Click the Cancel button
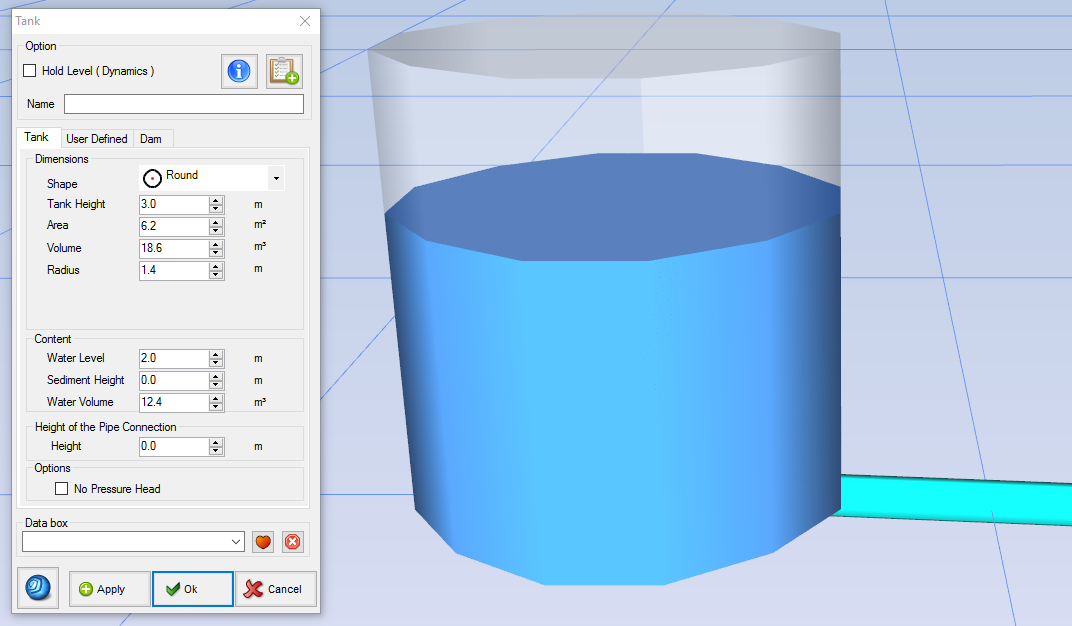The width and height of the screenshot is (1072, 626). 275,589
